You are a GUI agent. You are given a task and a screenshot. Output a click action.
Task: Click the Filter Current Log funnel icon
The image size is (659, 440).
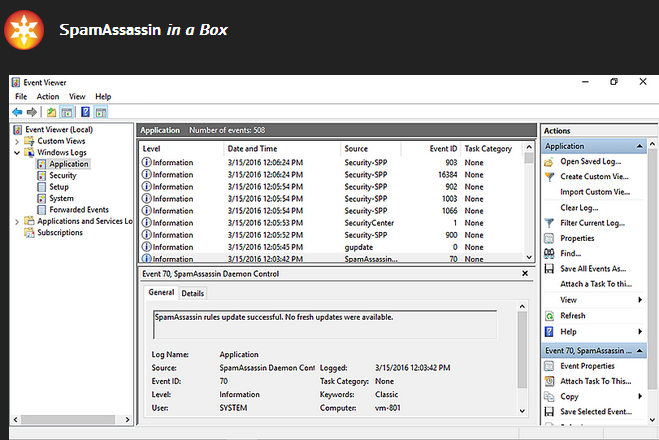pyautogui.click(x=549, y=223)
